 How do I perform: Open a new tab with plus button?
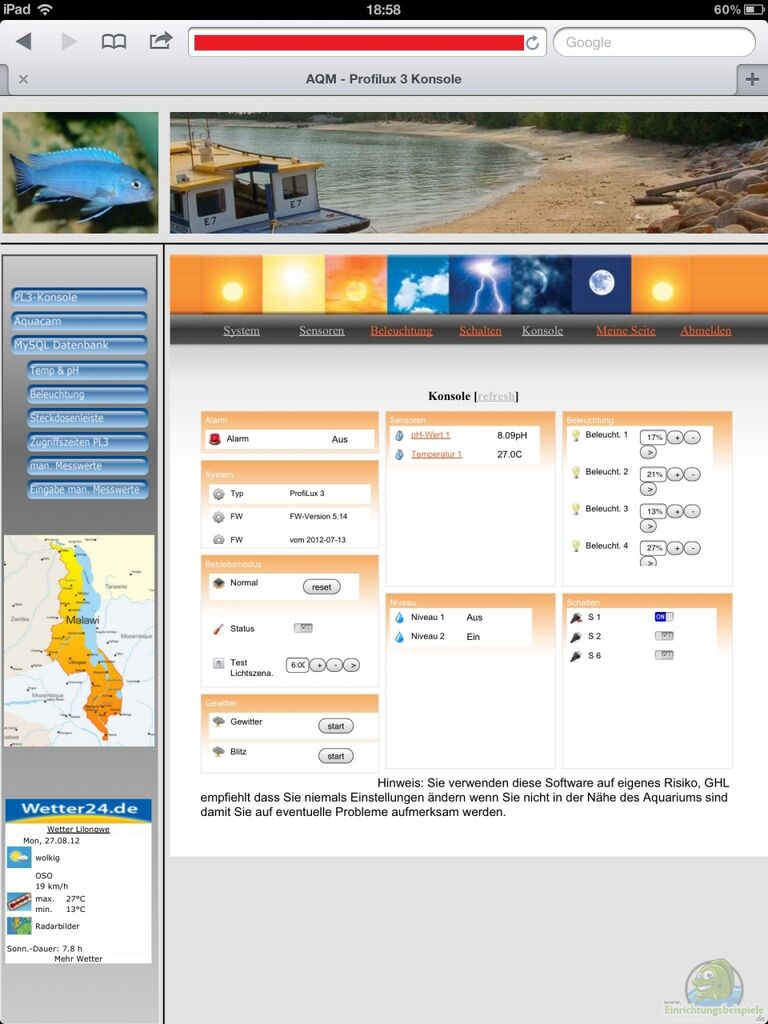[x=751, y=79]
